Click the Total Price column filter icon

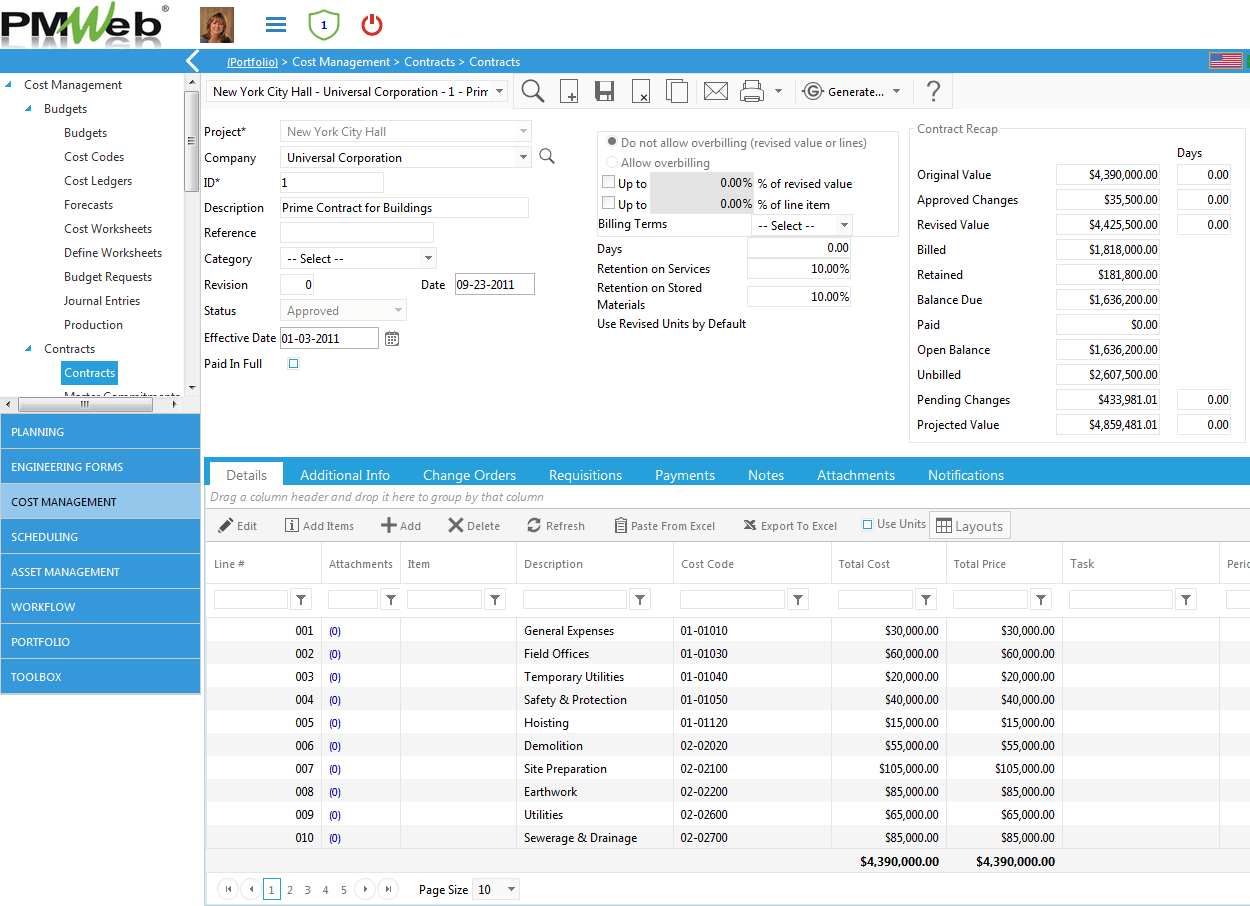1041,599
